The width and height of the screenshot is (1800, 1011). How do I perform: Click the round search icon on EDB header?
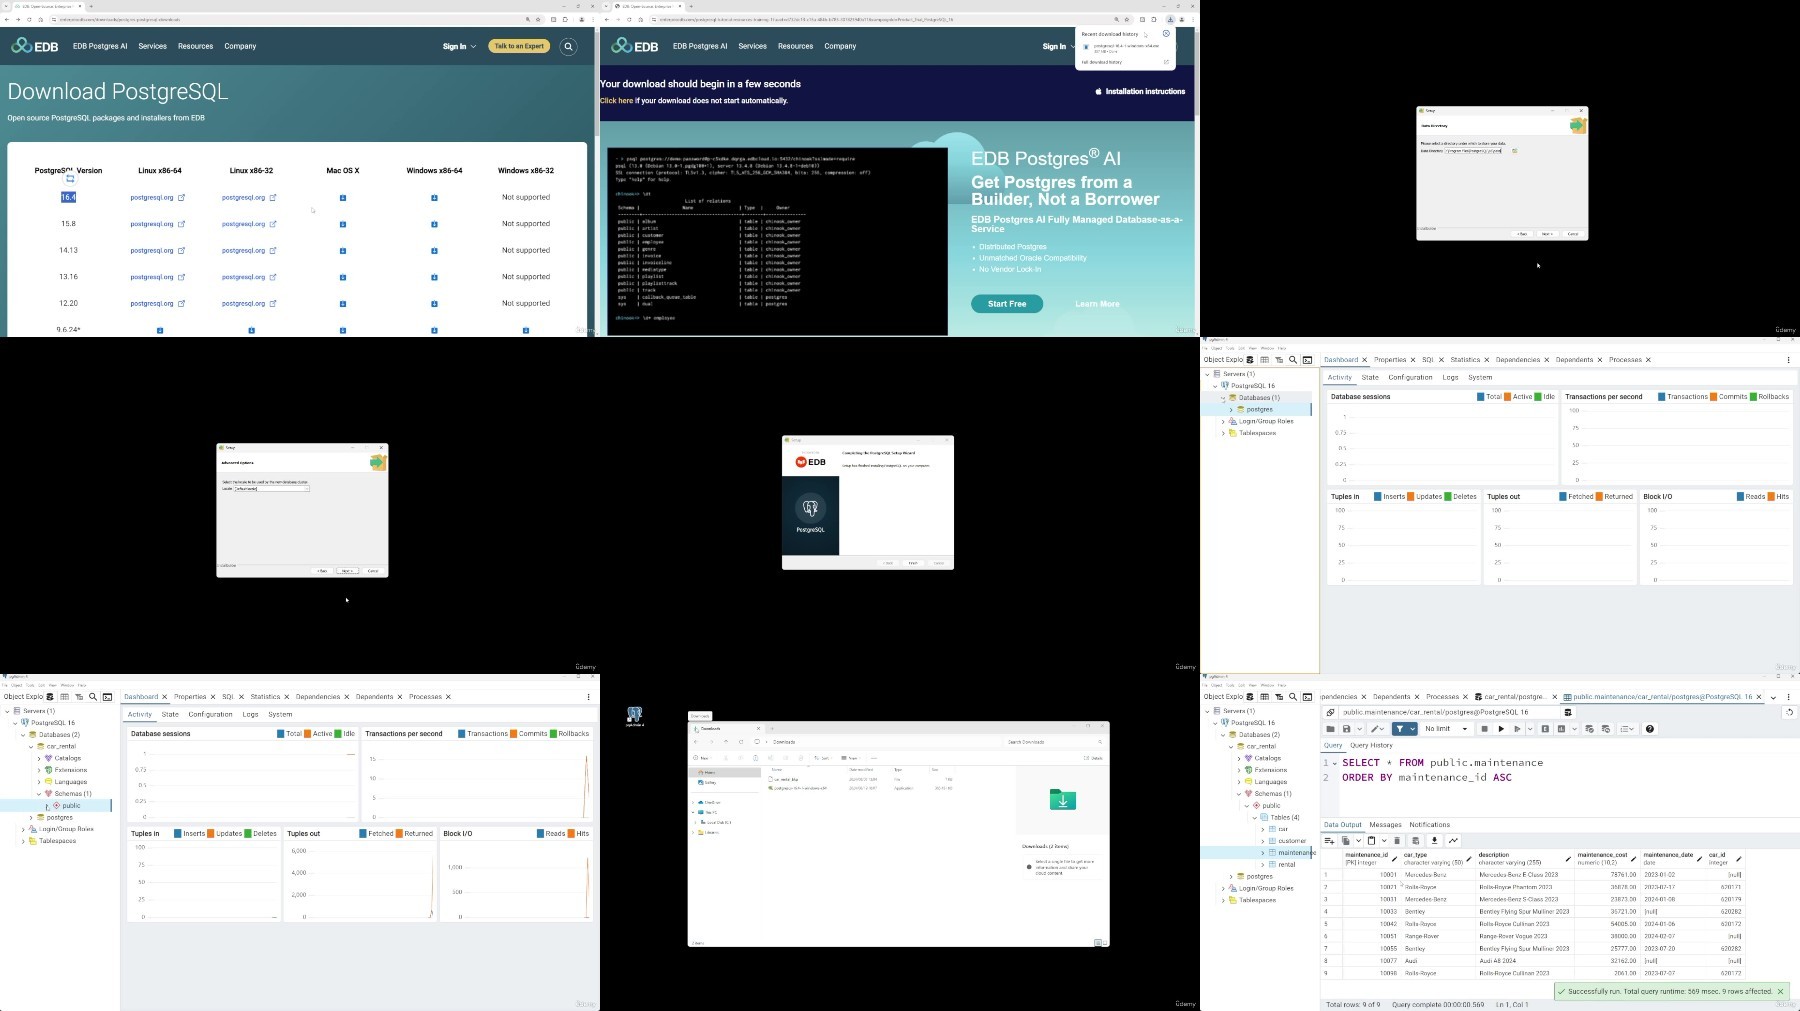point(568,46)
